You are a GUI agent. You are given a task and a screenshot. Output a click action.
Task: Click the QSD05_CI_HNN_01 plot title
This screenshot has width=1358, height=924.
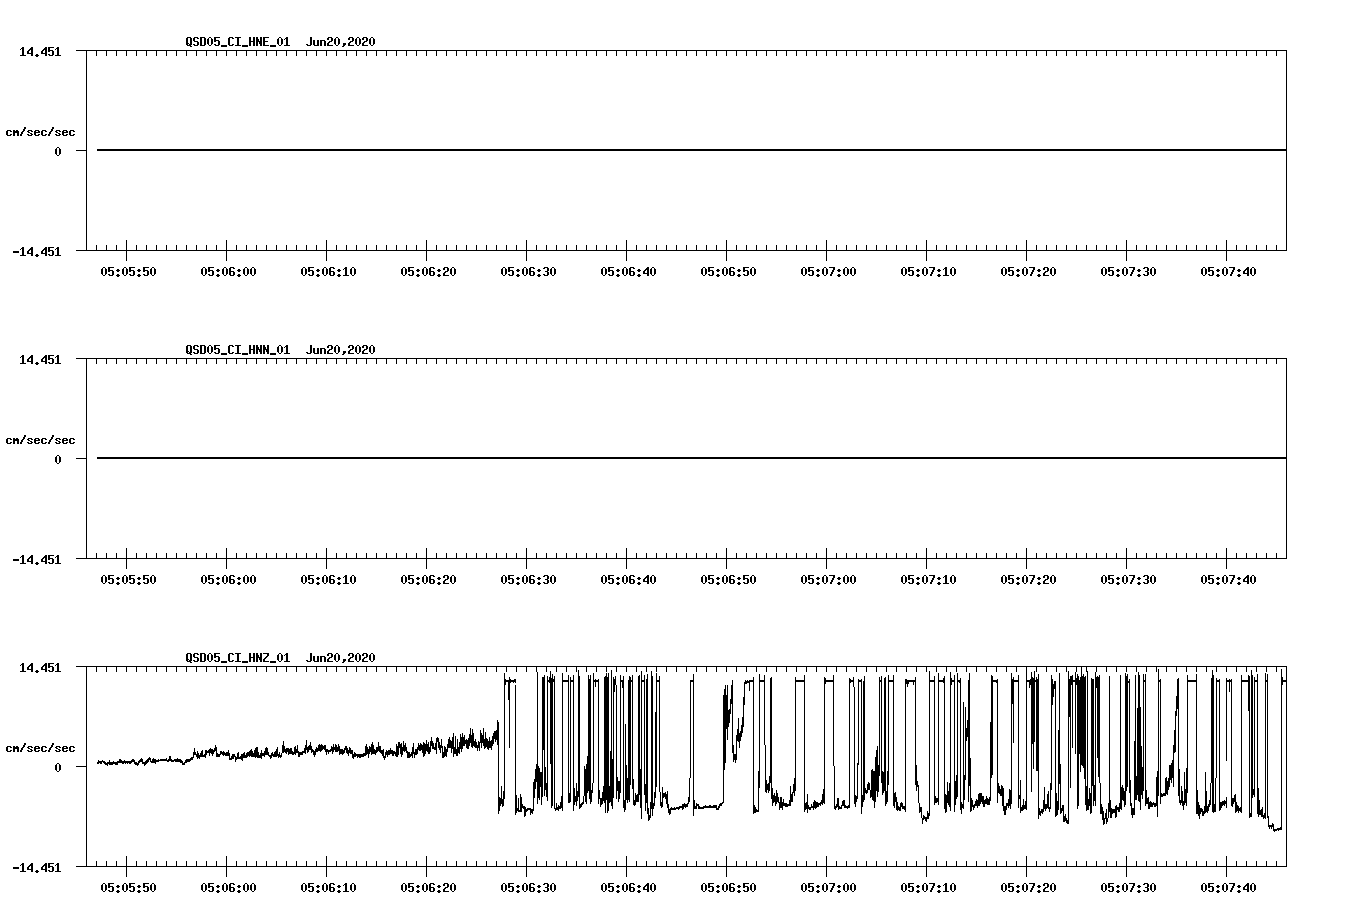pos(280,350)
